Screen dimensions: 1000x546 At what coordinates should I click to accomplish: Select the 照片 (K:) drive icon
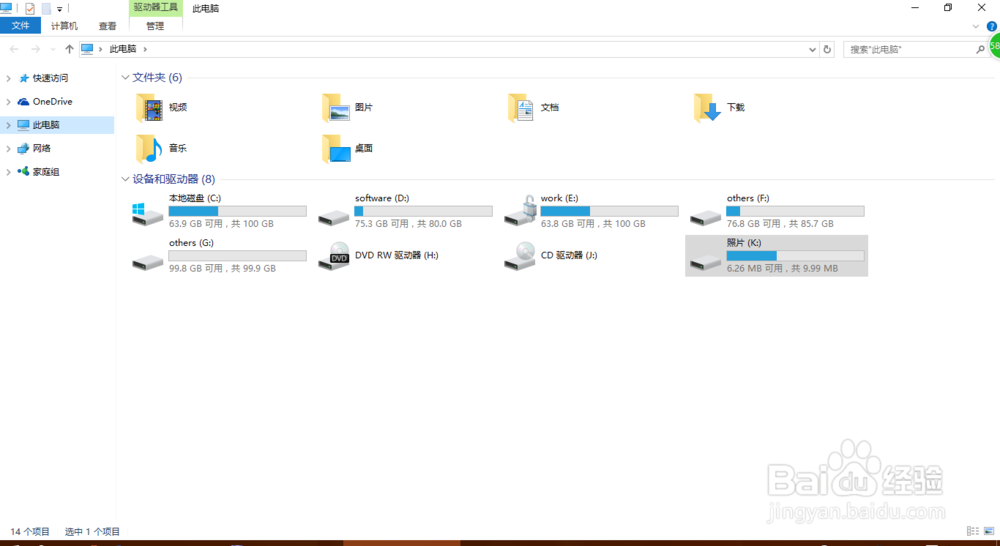click(705, 262)
